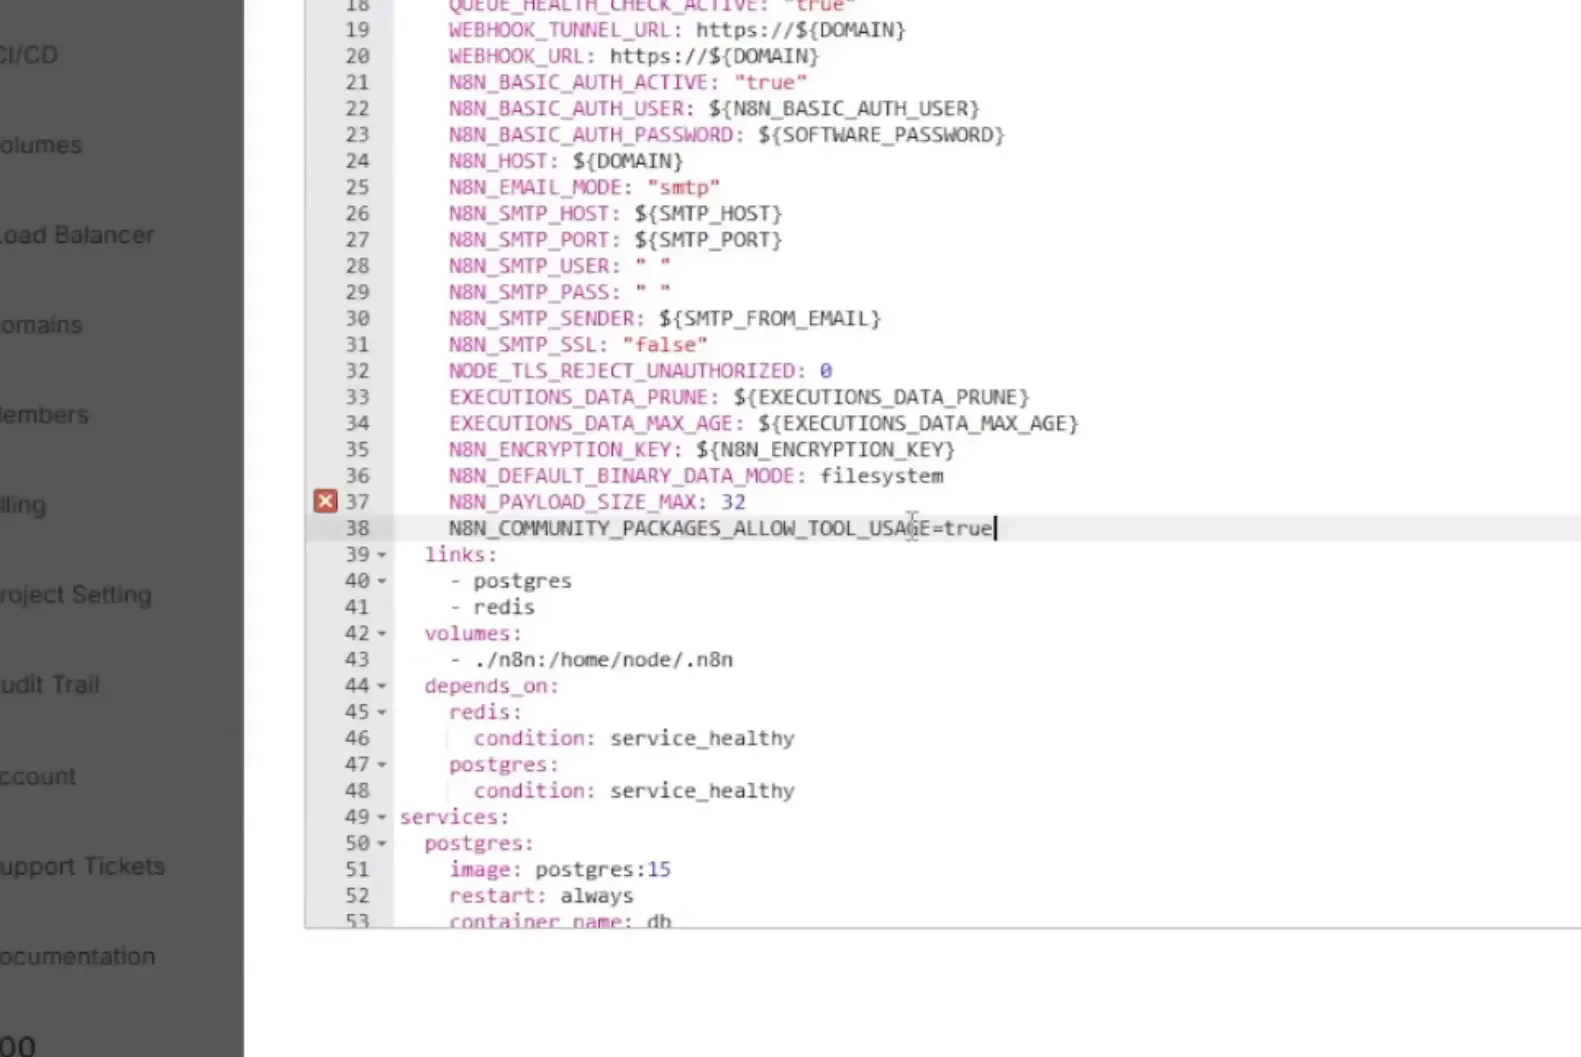The width and height of the screenshot is (1581, 1057).
Task: Open the CI/CD sidebar item
Action: (28, 55)
